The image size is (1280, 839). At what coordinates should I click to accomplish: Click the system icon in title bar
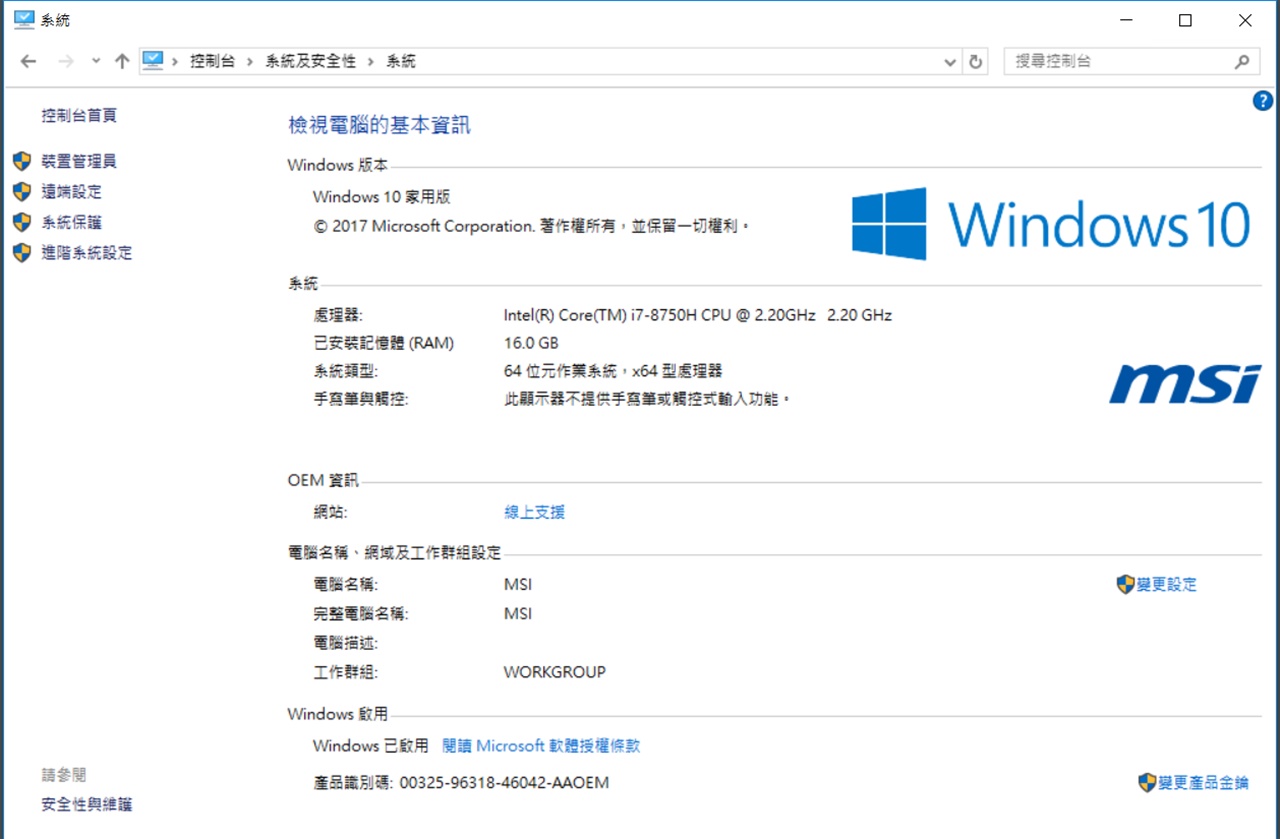[x=24, y=20]
